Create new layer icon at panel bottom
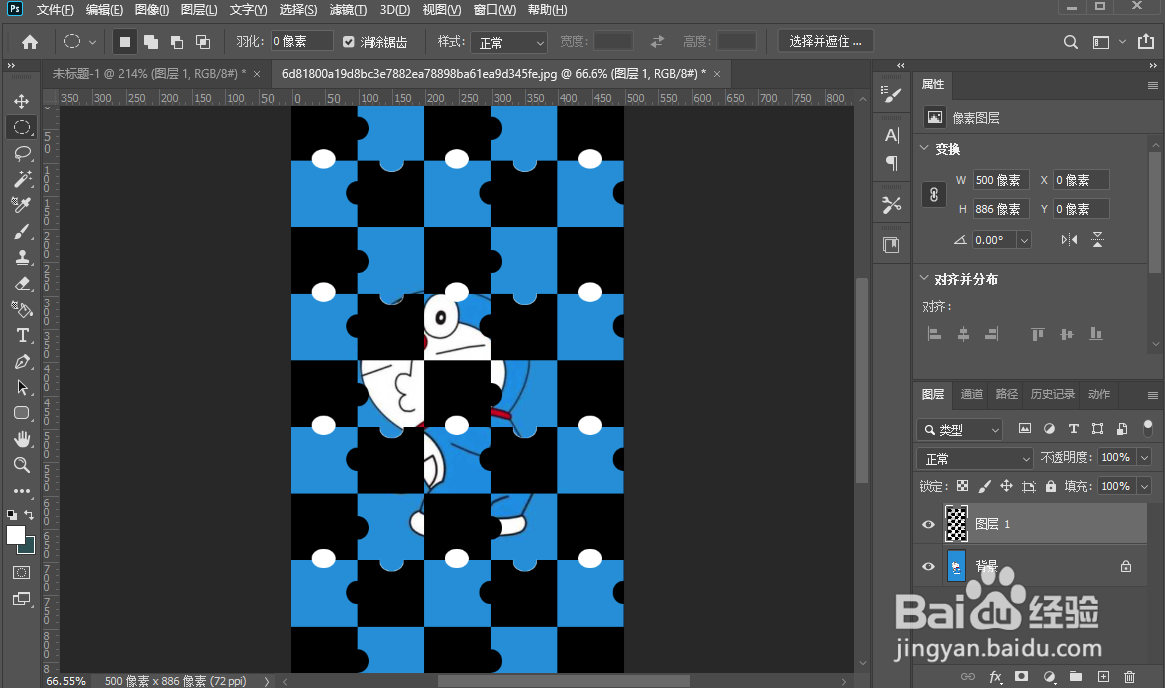Screen dimensions: 1165x688 (x=1103, y=677)
